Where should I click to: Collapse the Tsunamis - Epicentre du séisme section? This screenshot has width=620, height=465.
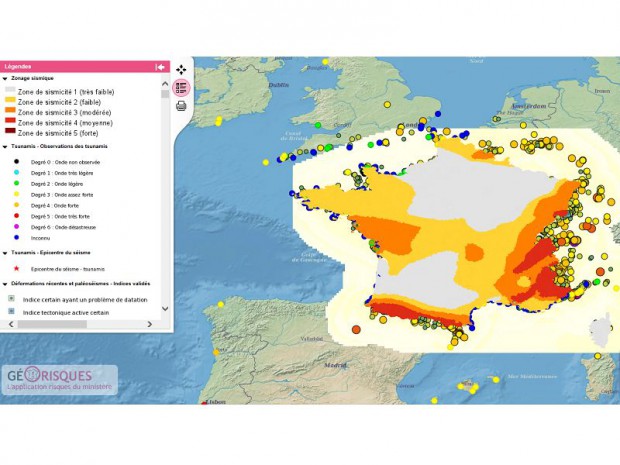5,253
